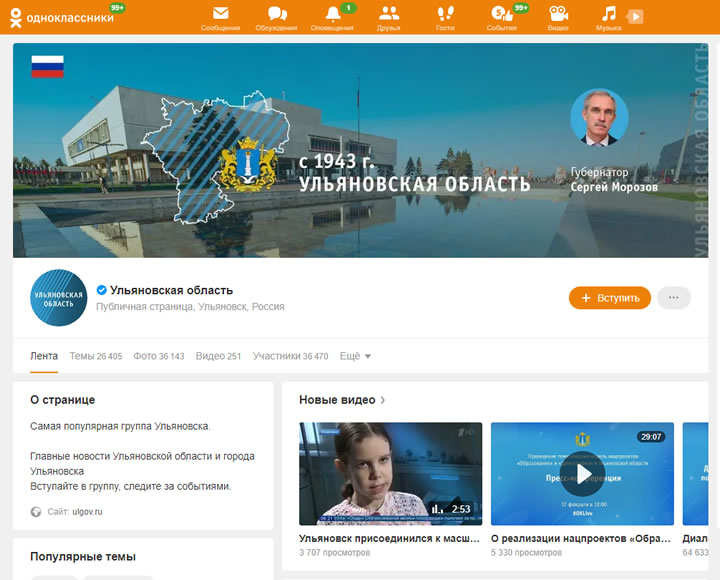The width and height of the screenshot is (720, 580).
Task: Open Сообщения envelope icon
Action: click(x=220, y=13)
